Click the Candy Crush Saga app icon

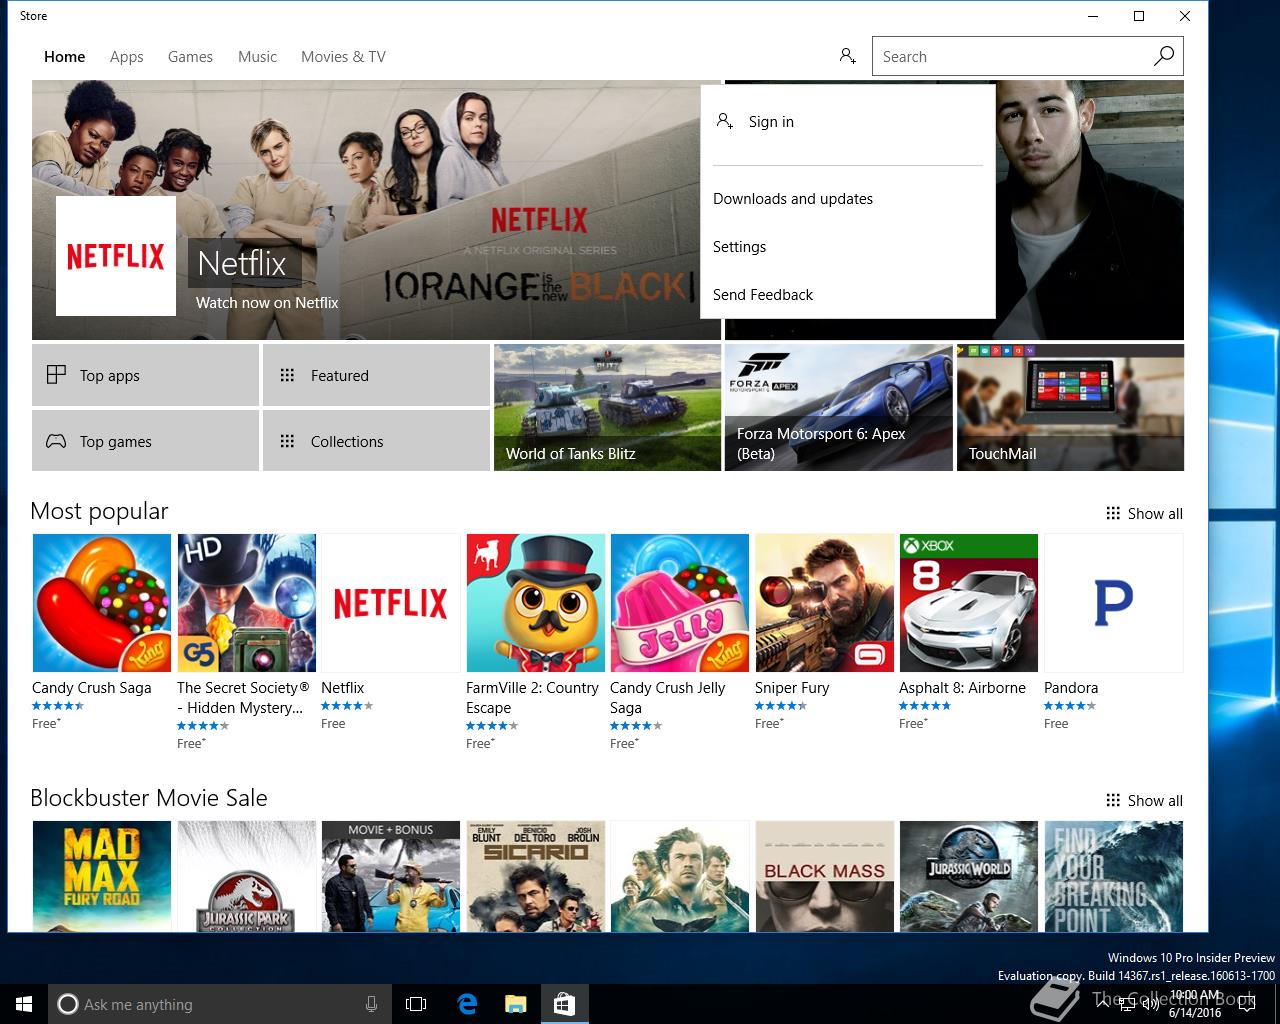102,603
